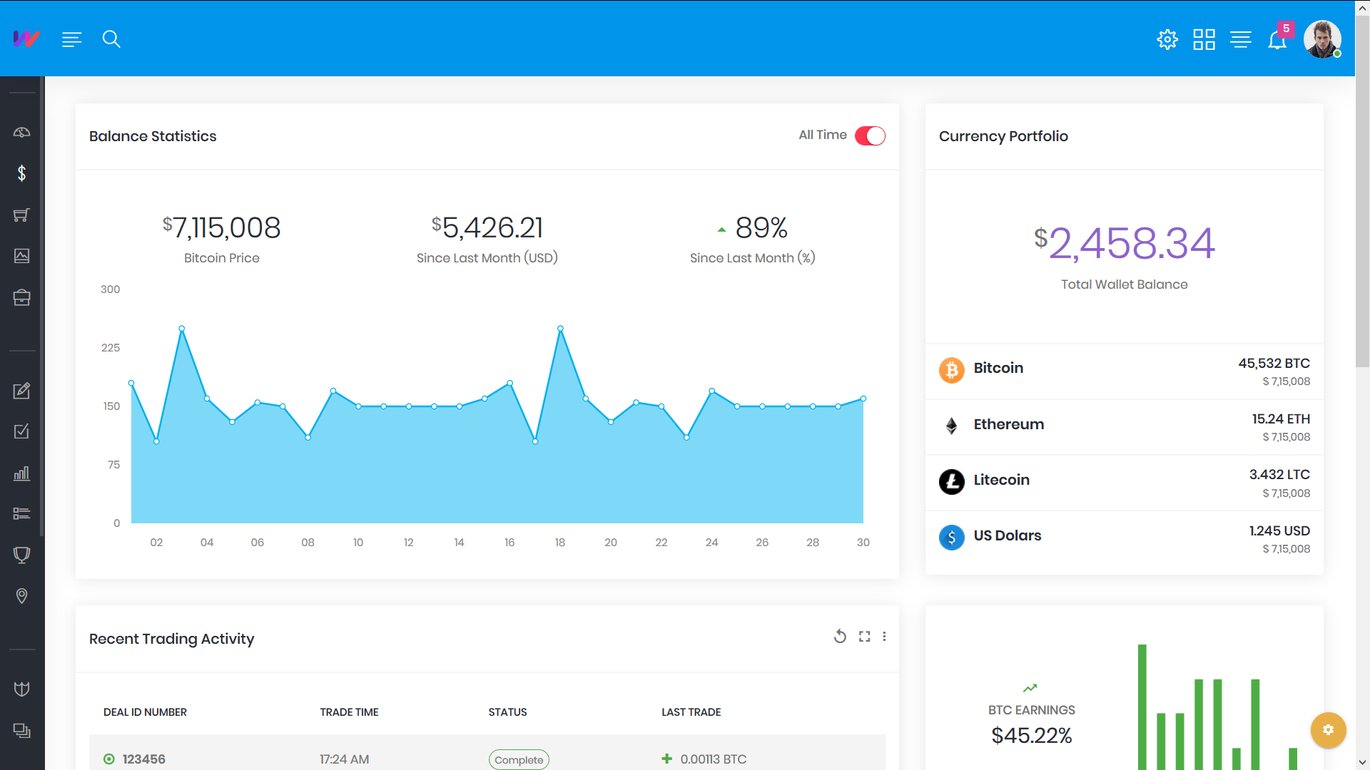Viewport: 1370px width, 770px height.
Task: Select the Bitcoin row in Currency Portfolio
Action: coord(1124,371)
